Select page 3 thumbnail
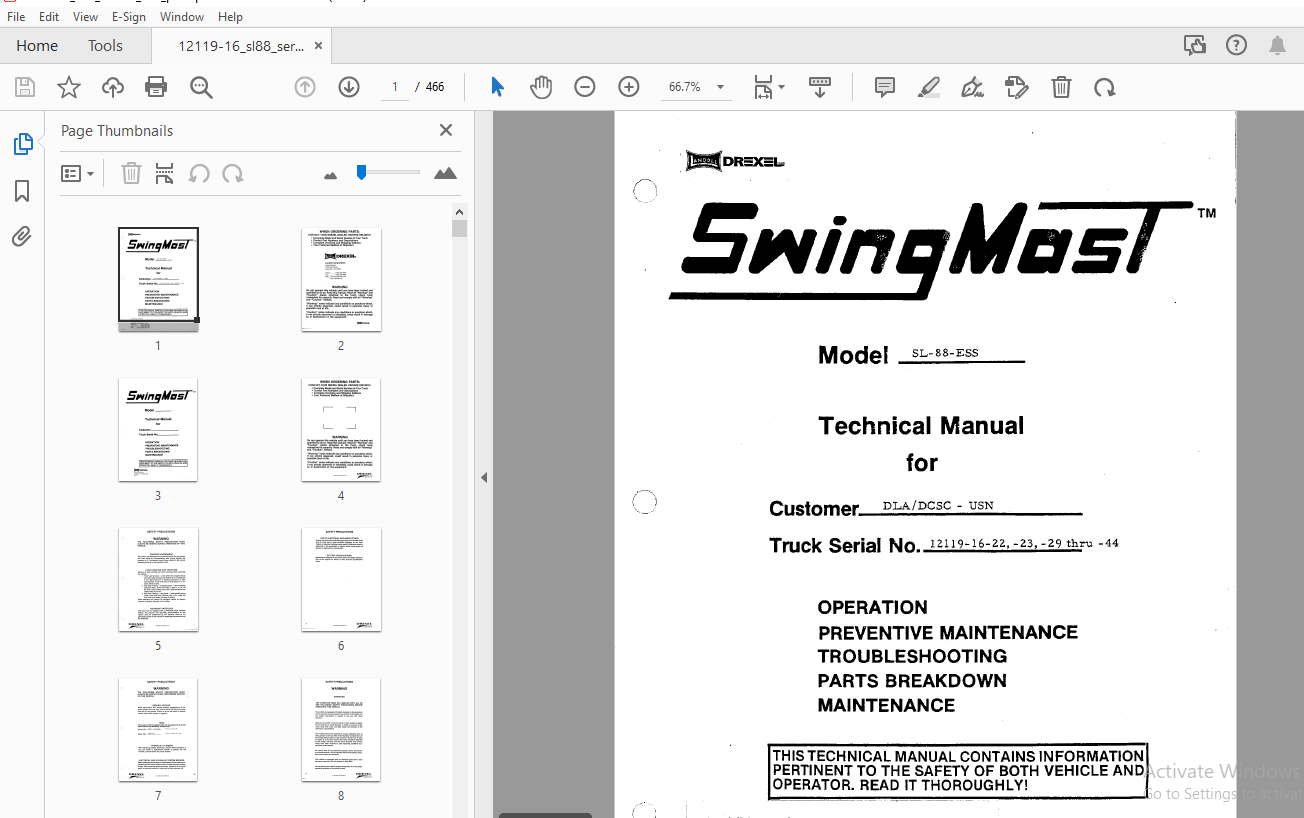1304x818 pixels. (158, 429)
